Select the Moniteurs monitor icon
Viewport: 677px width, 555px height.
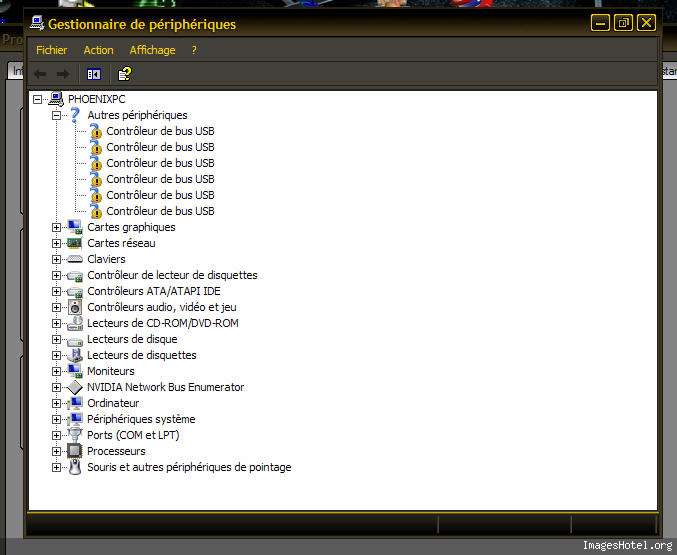tap(75, 371)
